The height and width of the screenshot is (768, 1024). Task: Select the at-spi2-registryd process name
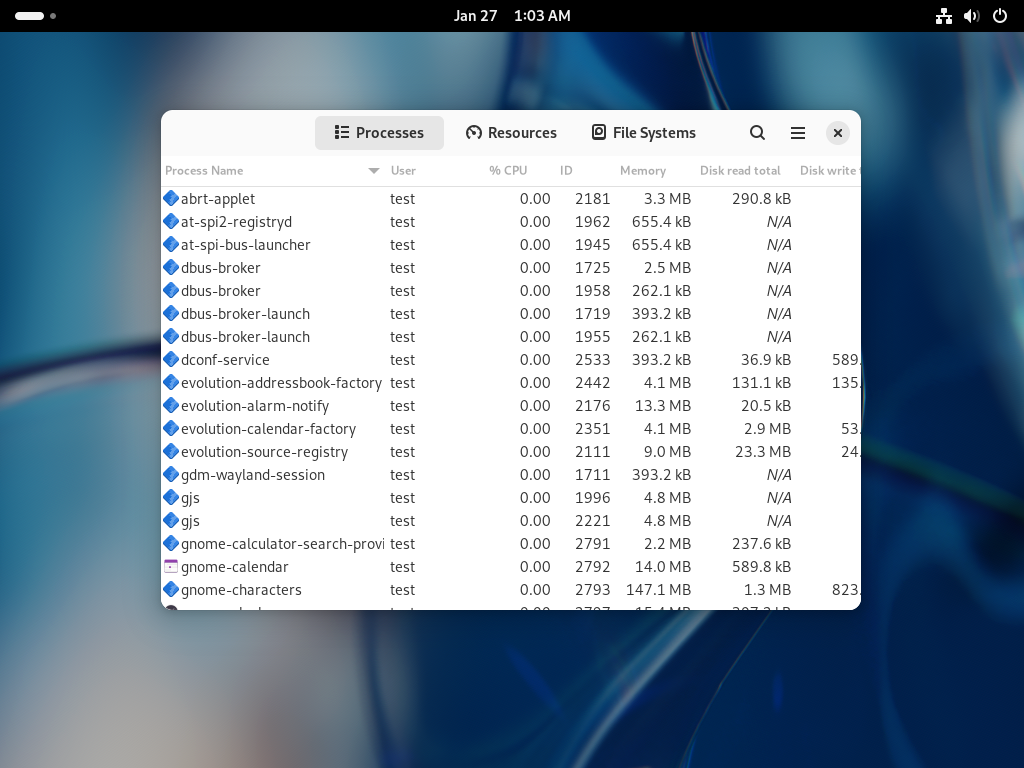[236, 222]
